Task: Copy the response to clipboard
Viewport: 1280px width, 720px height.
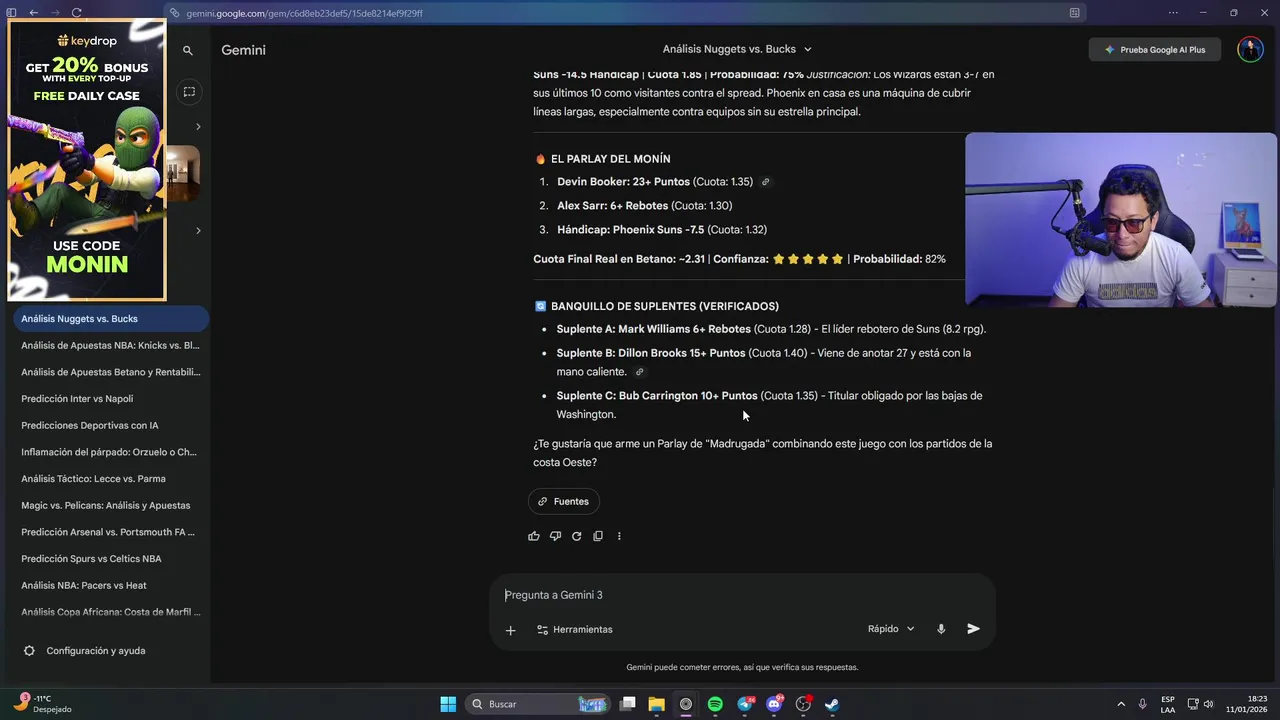Action: 598,536
